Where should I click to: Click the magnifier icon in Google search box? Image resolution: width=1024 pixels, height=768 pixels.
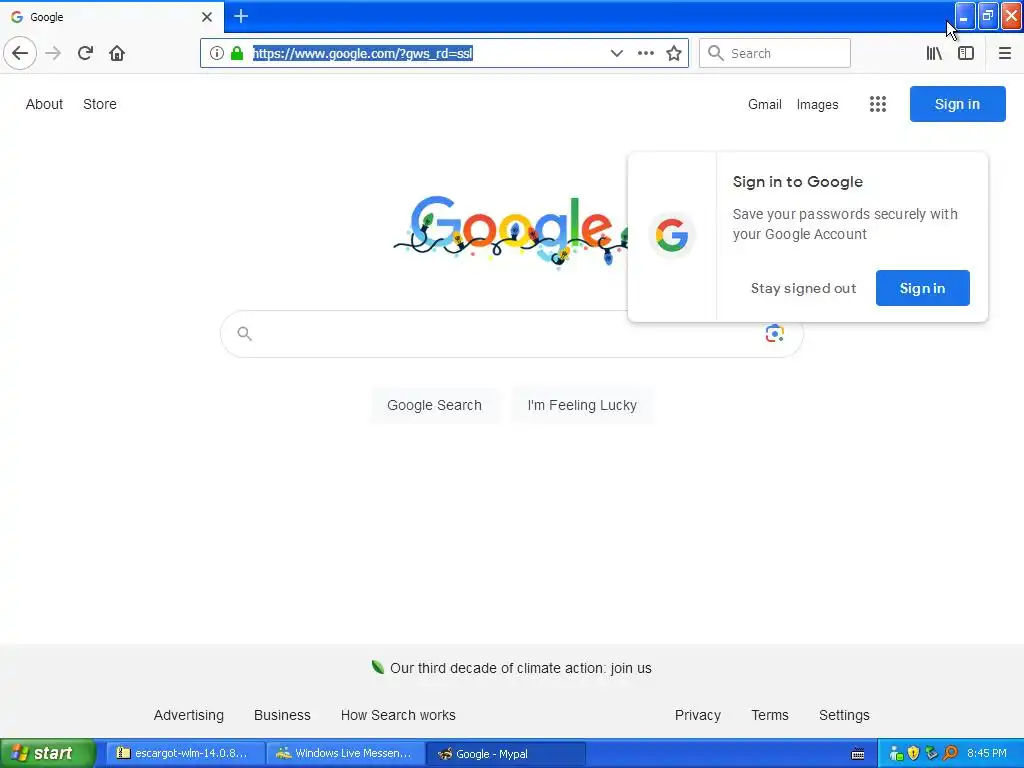tap(244, 334)
